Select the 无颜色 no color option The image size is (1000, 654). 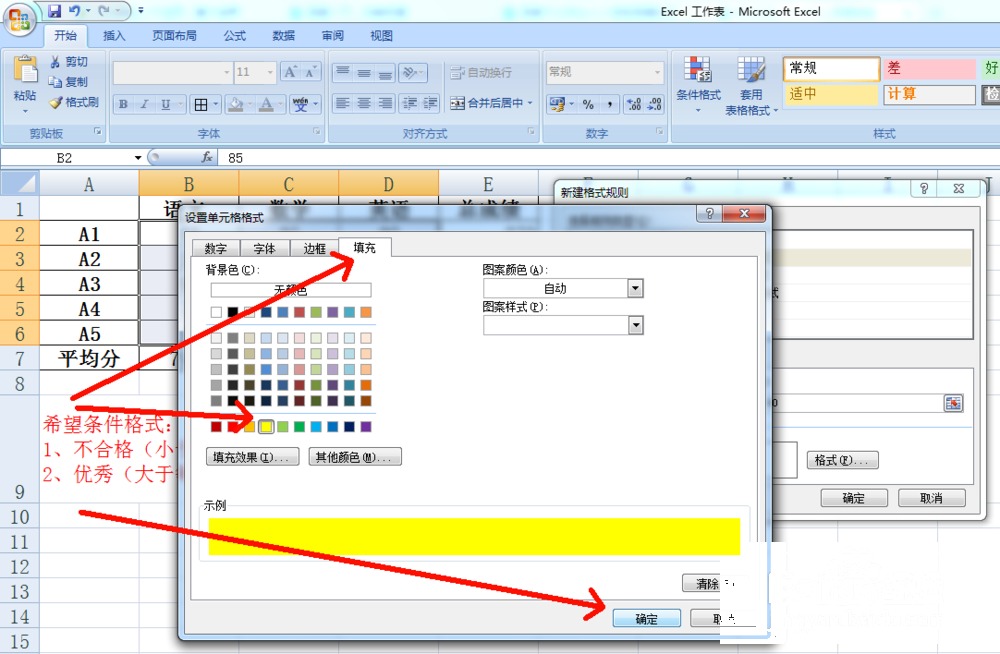291,290
